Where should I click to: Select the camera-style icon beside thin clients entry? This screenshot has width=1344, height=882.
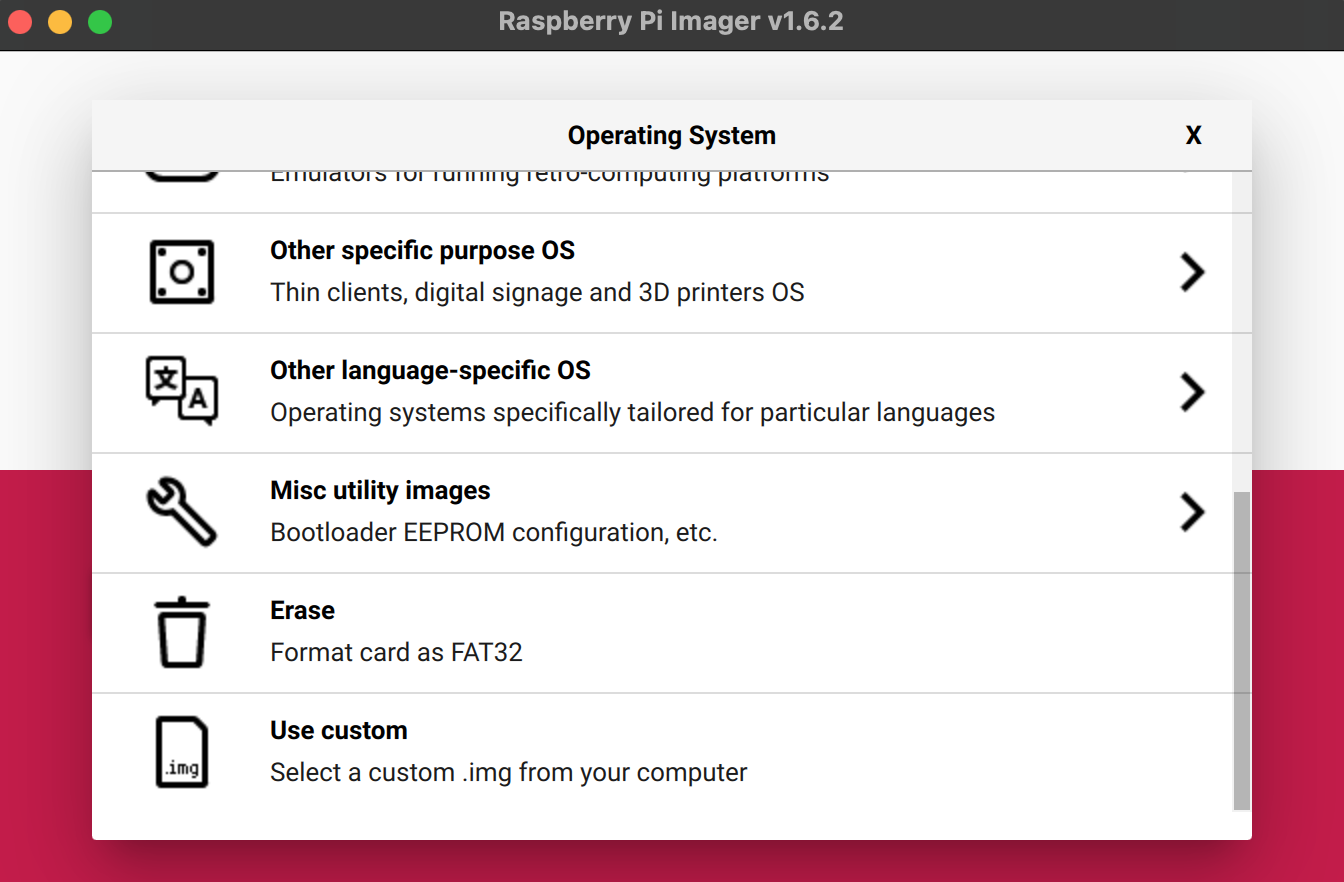tap(182, 272)
